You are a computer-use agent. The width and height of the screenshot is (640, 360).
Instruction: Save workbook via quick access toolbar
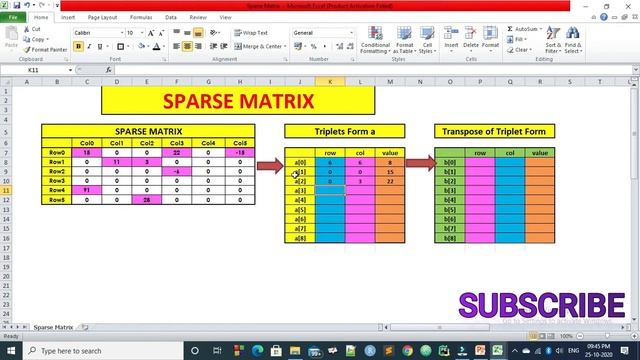point(17,5)
